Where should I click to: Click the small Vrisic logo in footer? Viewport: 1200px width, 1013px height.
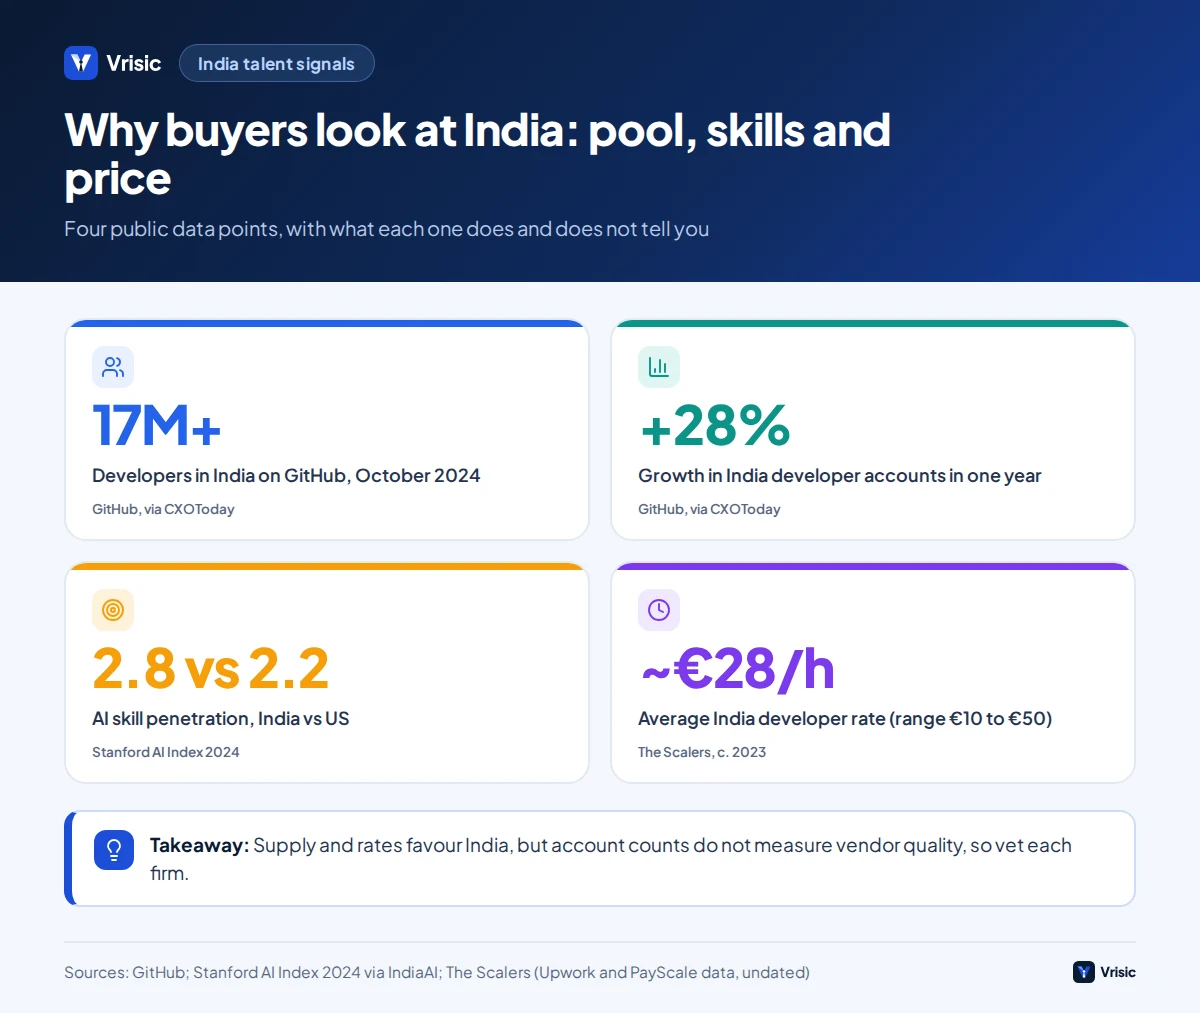pos(1084,972)
